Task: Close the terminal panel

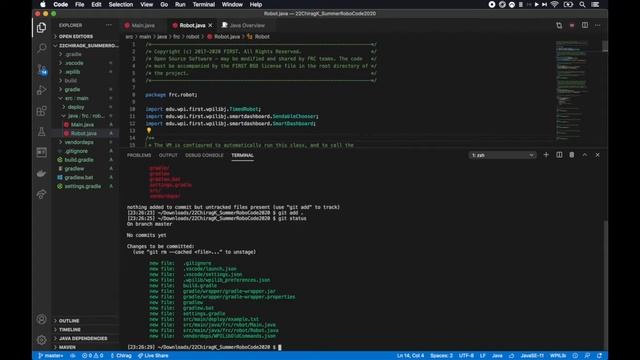Action: pos(598,155)
